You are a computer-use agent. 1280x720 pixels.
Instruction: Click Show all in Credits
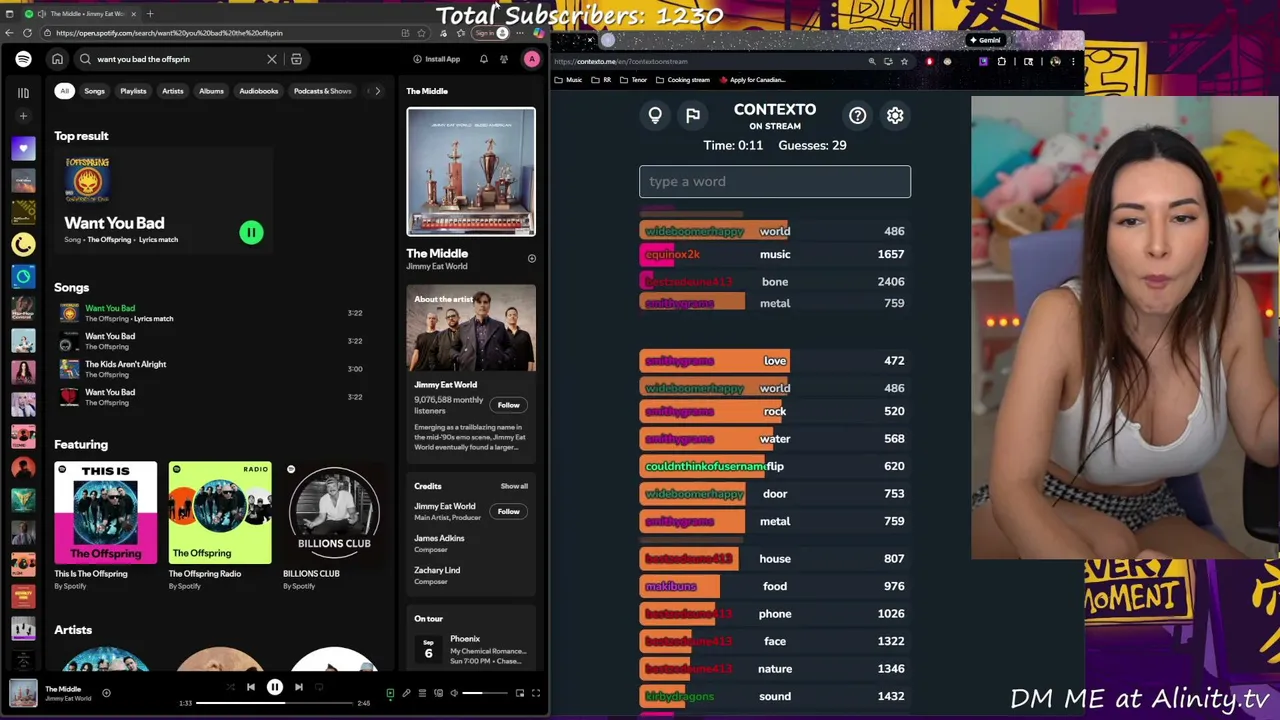(514, 486)
